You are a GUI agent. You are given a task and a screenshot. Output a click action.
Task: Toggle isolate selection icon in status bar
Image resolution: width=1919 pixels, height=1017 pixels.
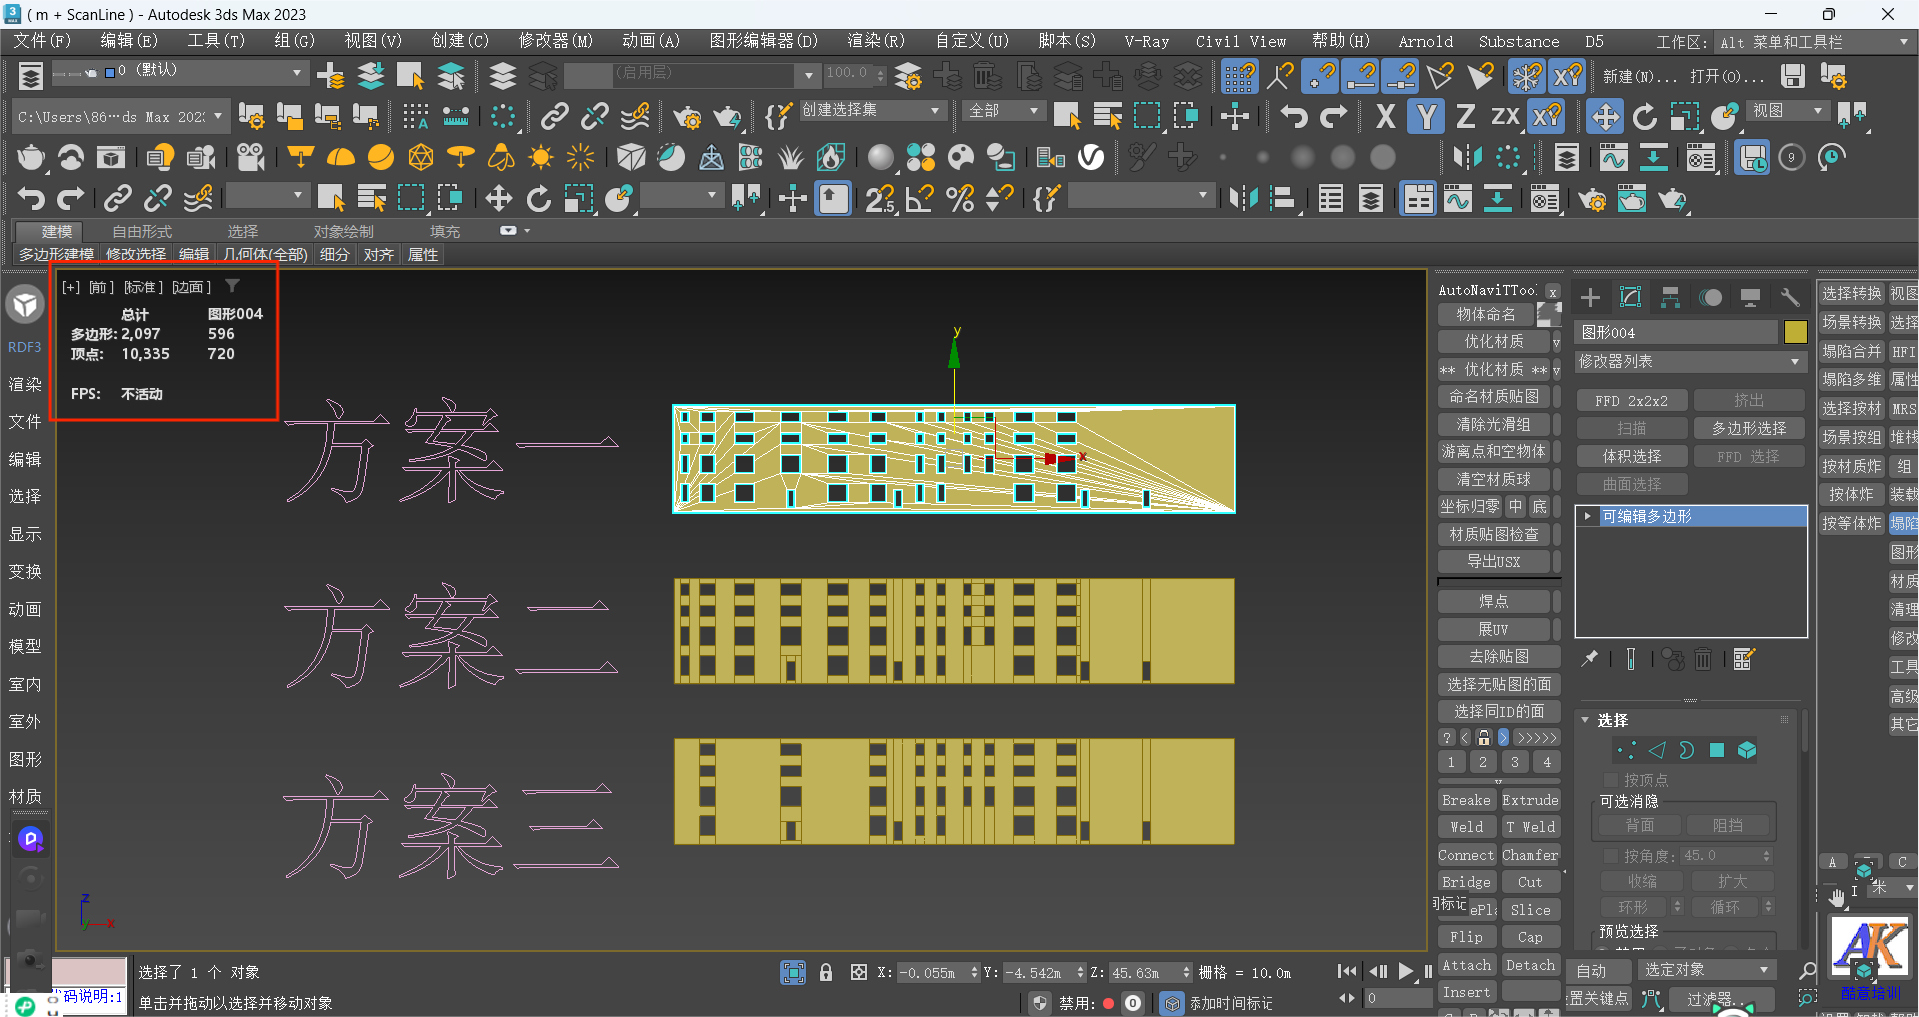click(x=793, y=972)
